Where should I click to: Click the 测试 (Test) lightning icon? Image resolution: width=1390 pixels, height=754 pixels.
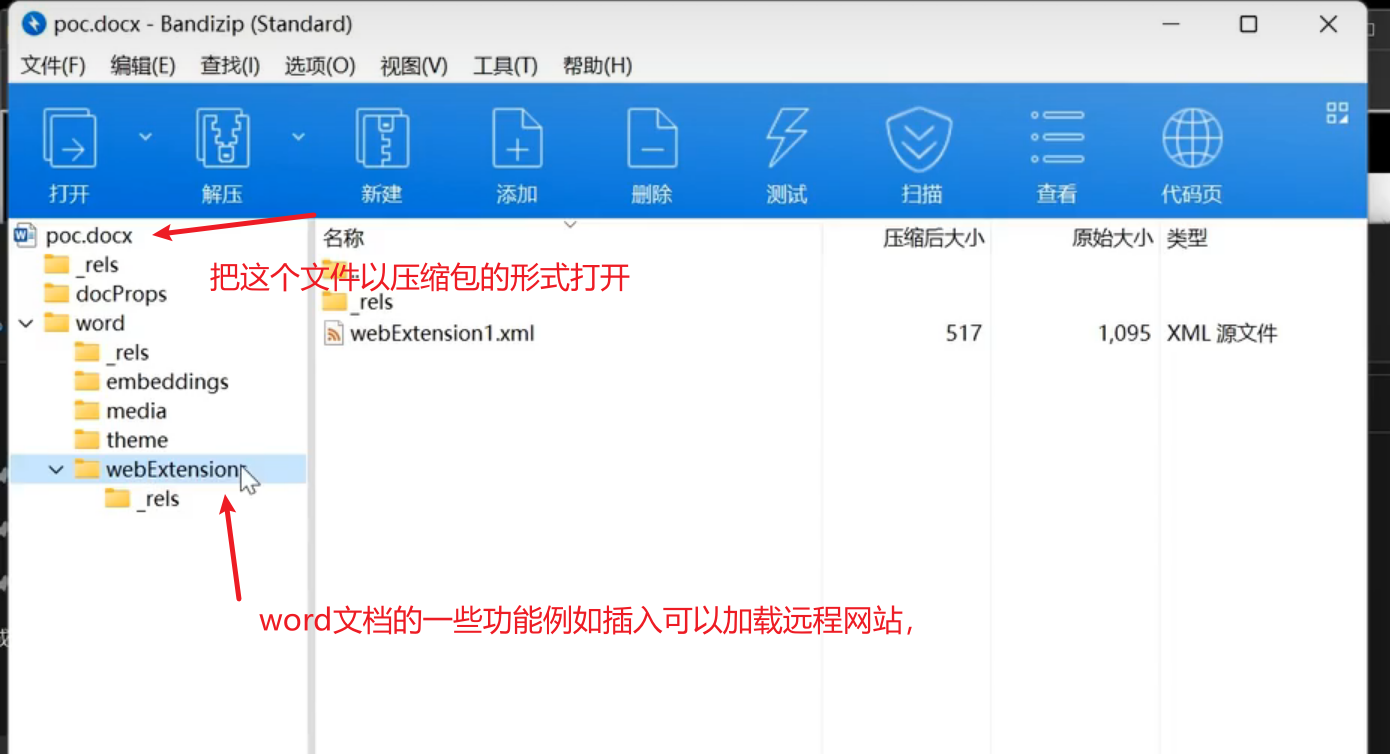pyautogui.click(x=787, y=139)
